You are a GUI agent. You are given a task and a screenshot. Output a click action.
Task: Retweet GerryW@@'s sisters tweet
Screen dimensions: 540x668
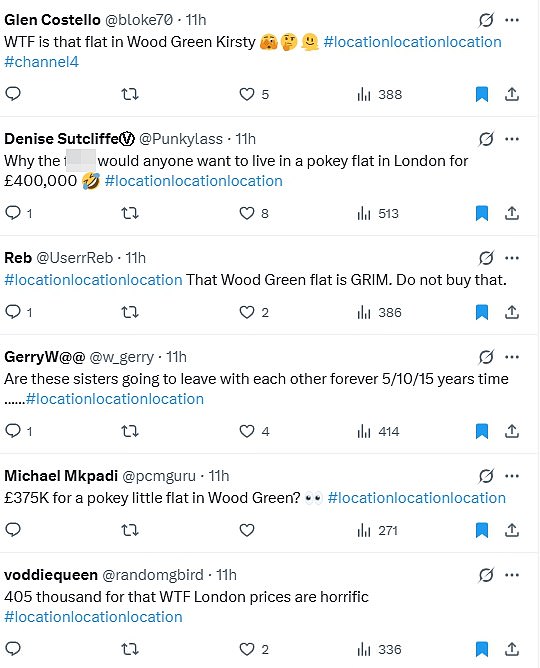[x=130, y=431]
